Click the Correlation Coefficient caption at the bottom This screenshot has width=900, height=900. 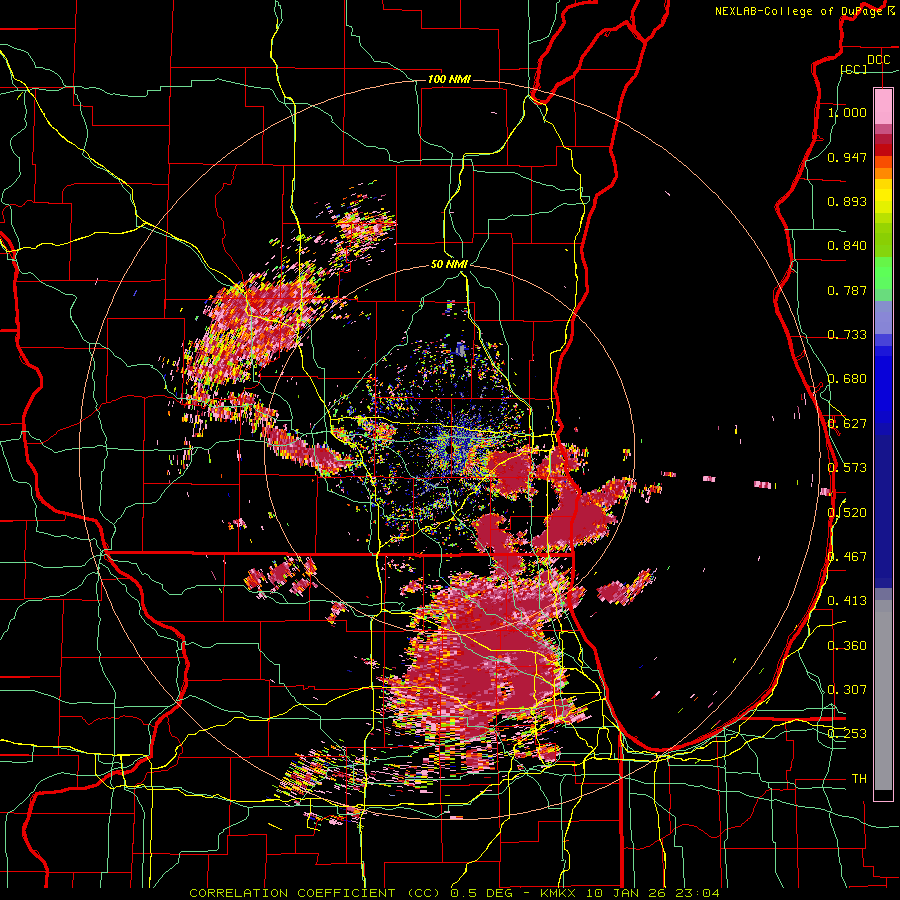click(454, 893)
